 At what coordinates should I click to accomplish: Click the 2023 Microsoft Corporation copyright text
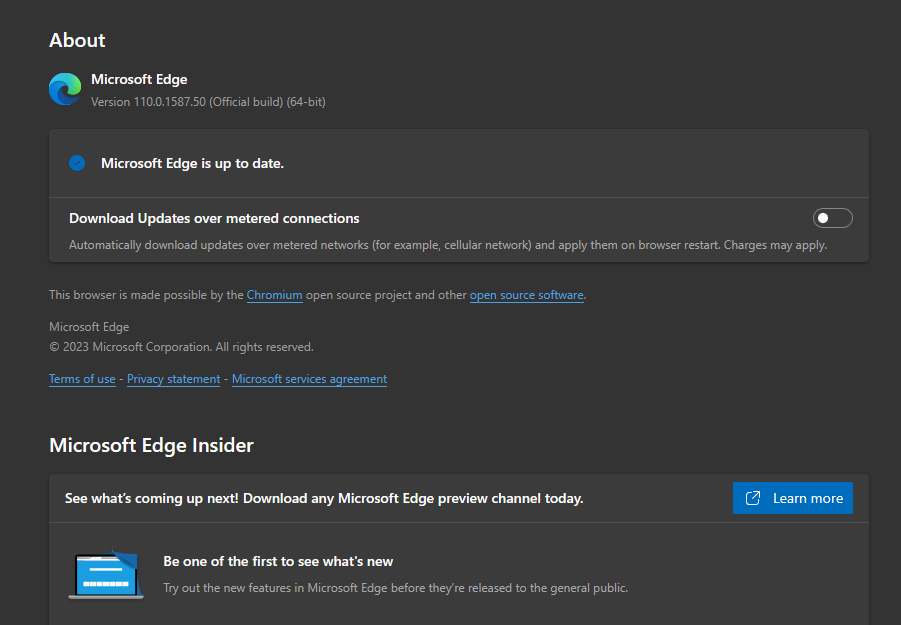click(x=181, y=347)
